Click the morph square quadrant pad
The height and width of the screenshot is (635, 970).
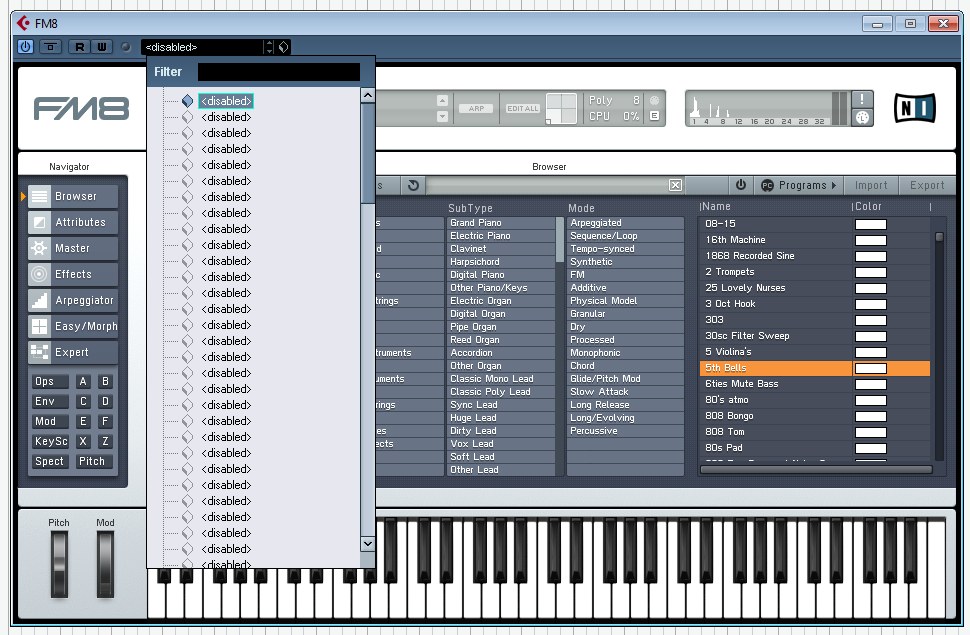pos(562,108)
